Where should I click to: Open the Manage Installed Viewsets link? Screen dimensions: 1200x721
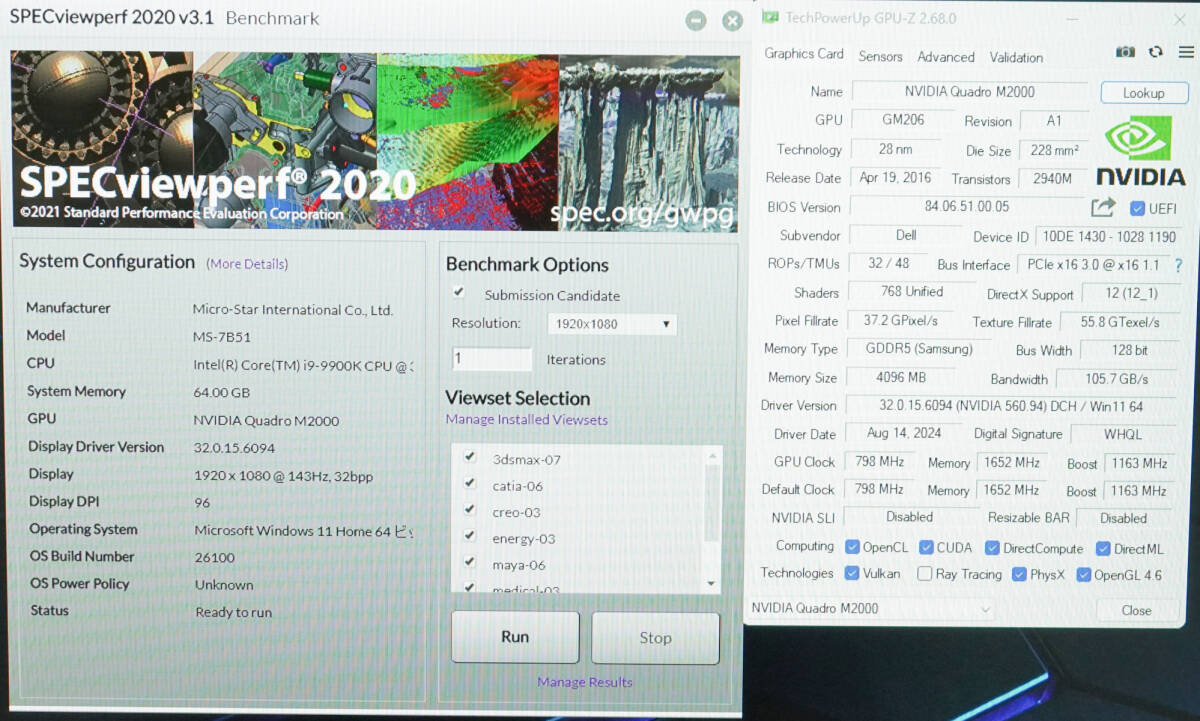click(526, 420)
